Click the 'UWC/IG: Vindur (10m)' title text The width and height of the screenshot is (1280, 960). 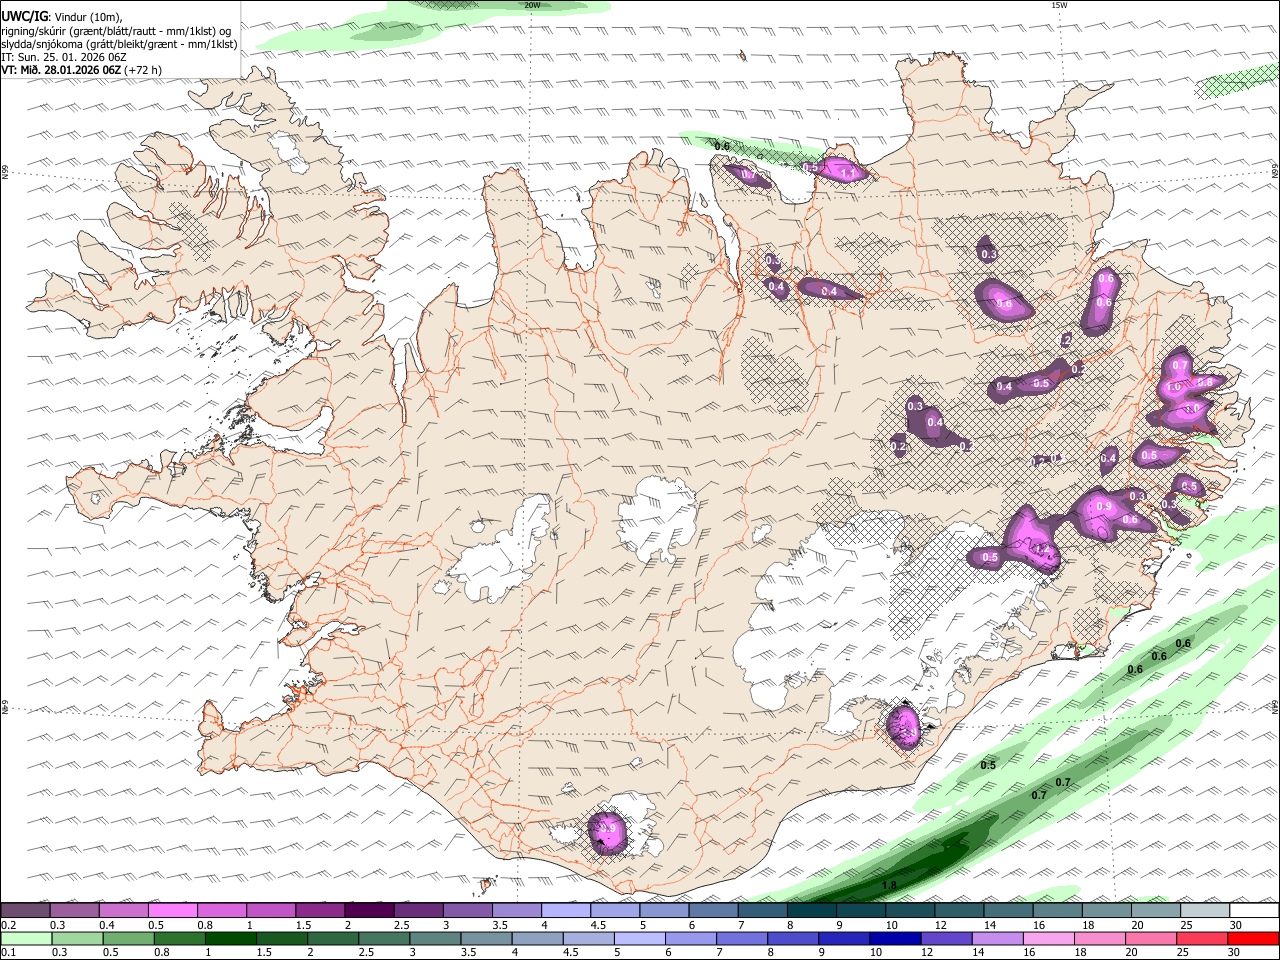click(x=62, y=17)
